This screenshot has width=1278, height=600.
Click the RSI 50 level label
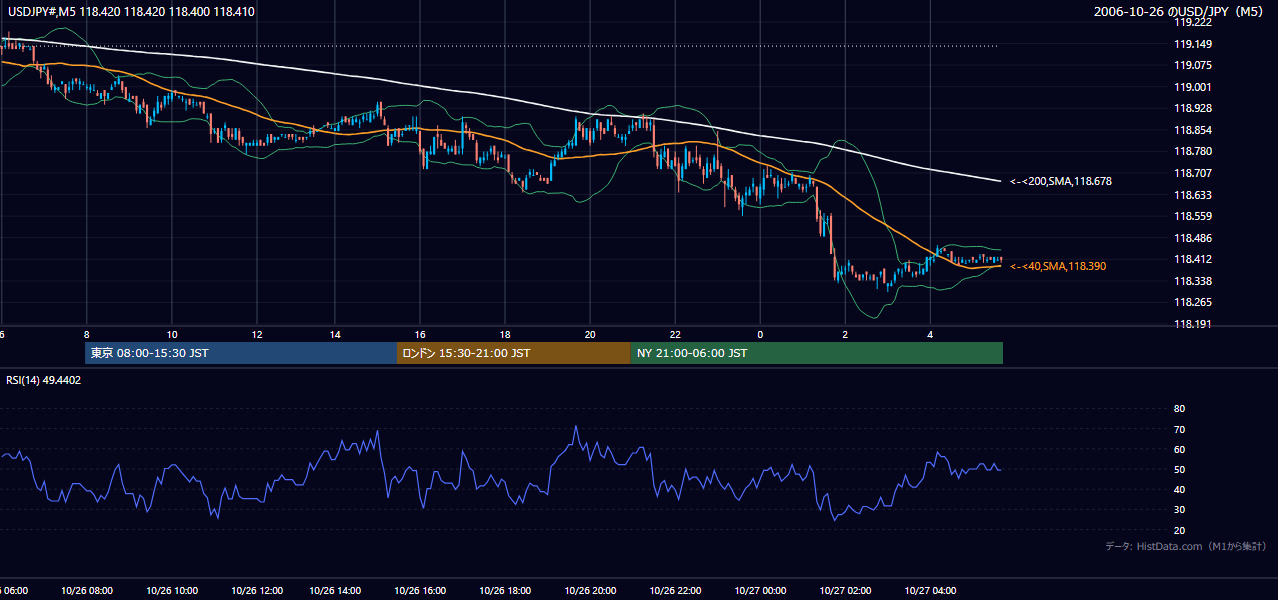coord(1179,469)
